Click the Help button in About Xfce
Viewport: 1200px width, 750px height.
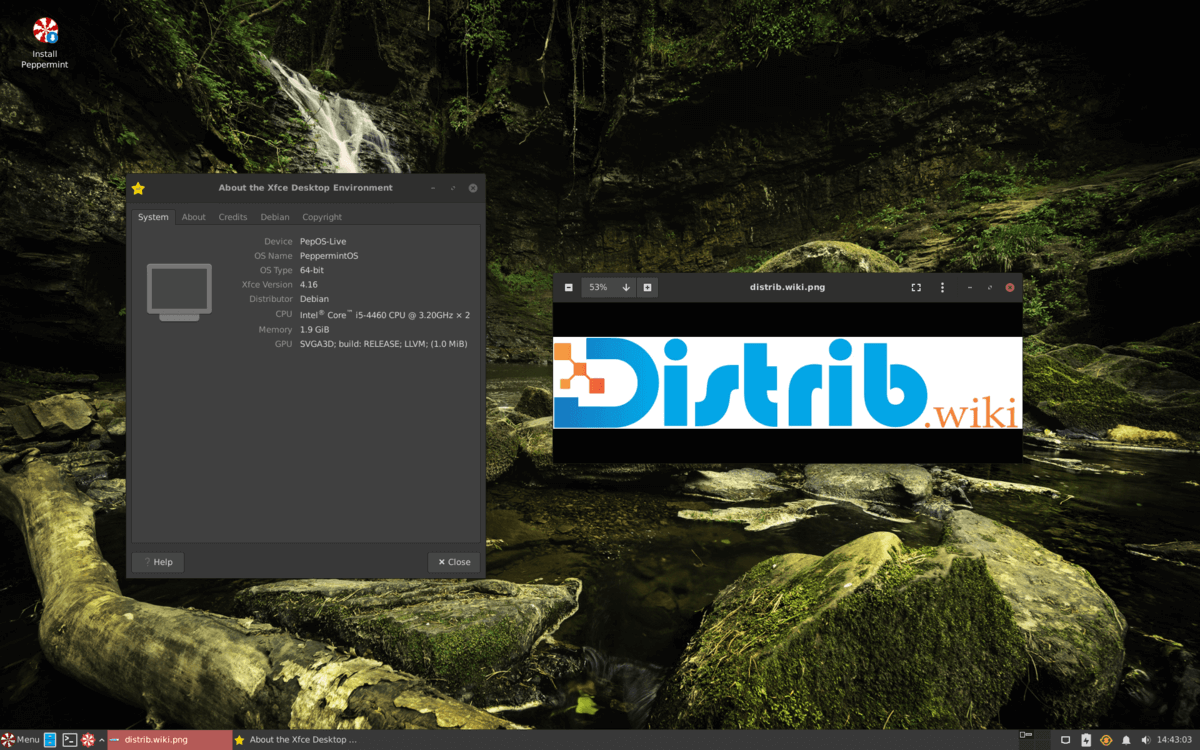coord(158,562)
